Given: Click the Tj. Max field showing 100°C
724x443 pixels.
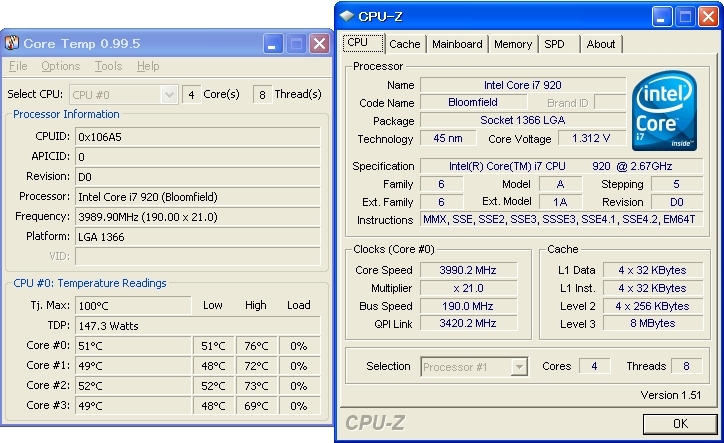Looking at the screenshot, I should pyautogui.click(x=133, y=306).
